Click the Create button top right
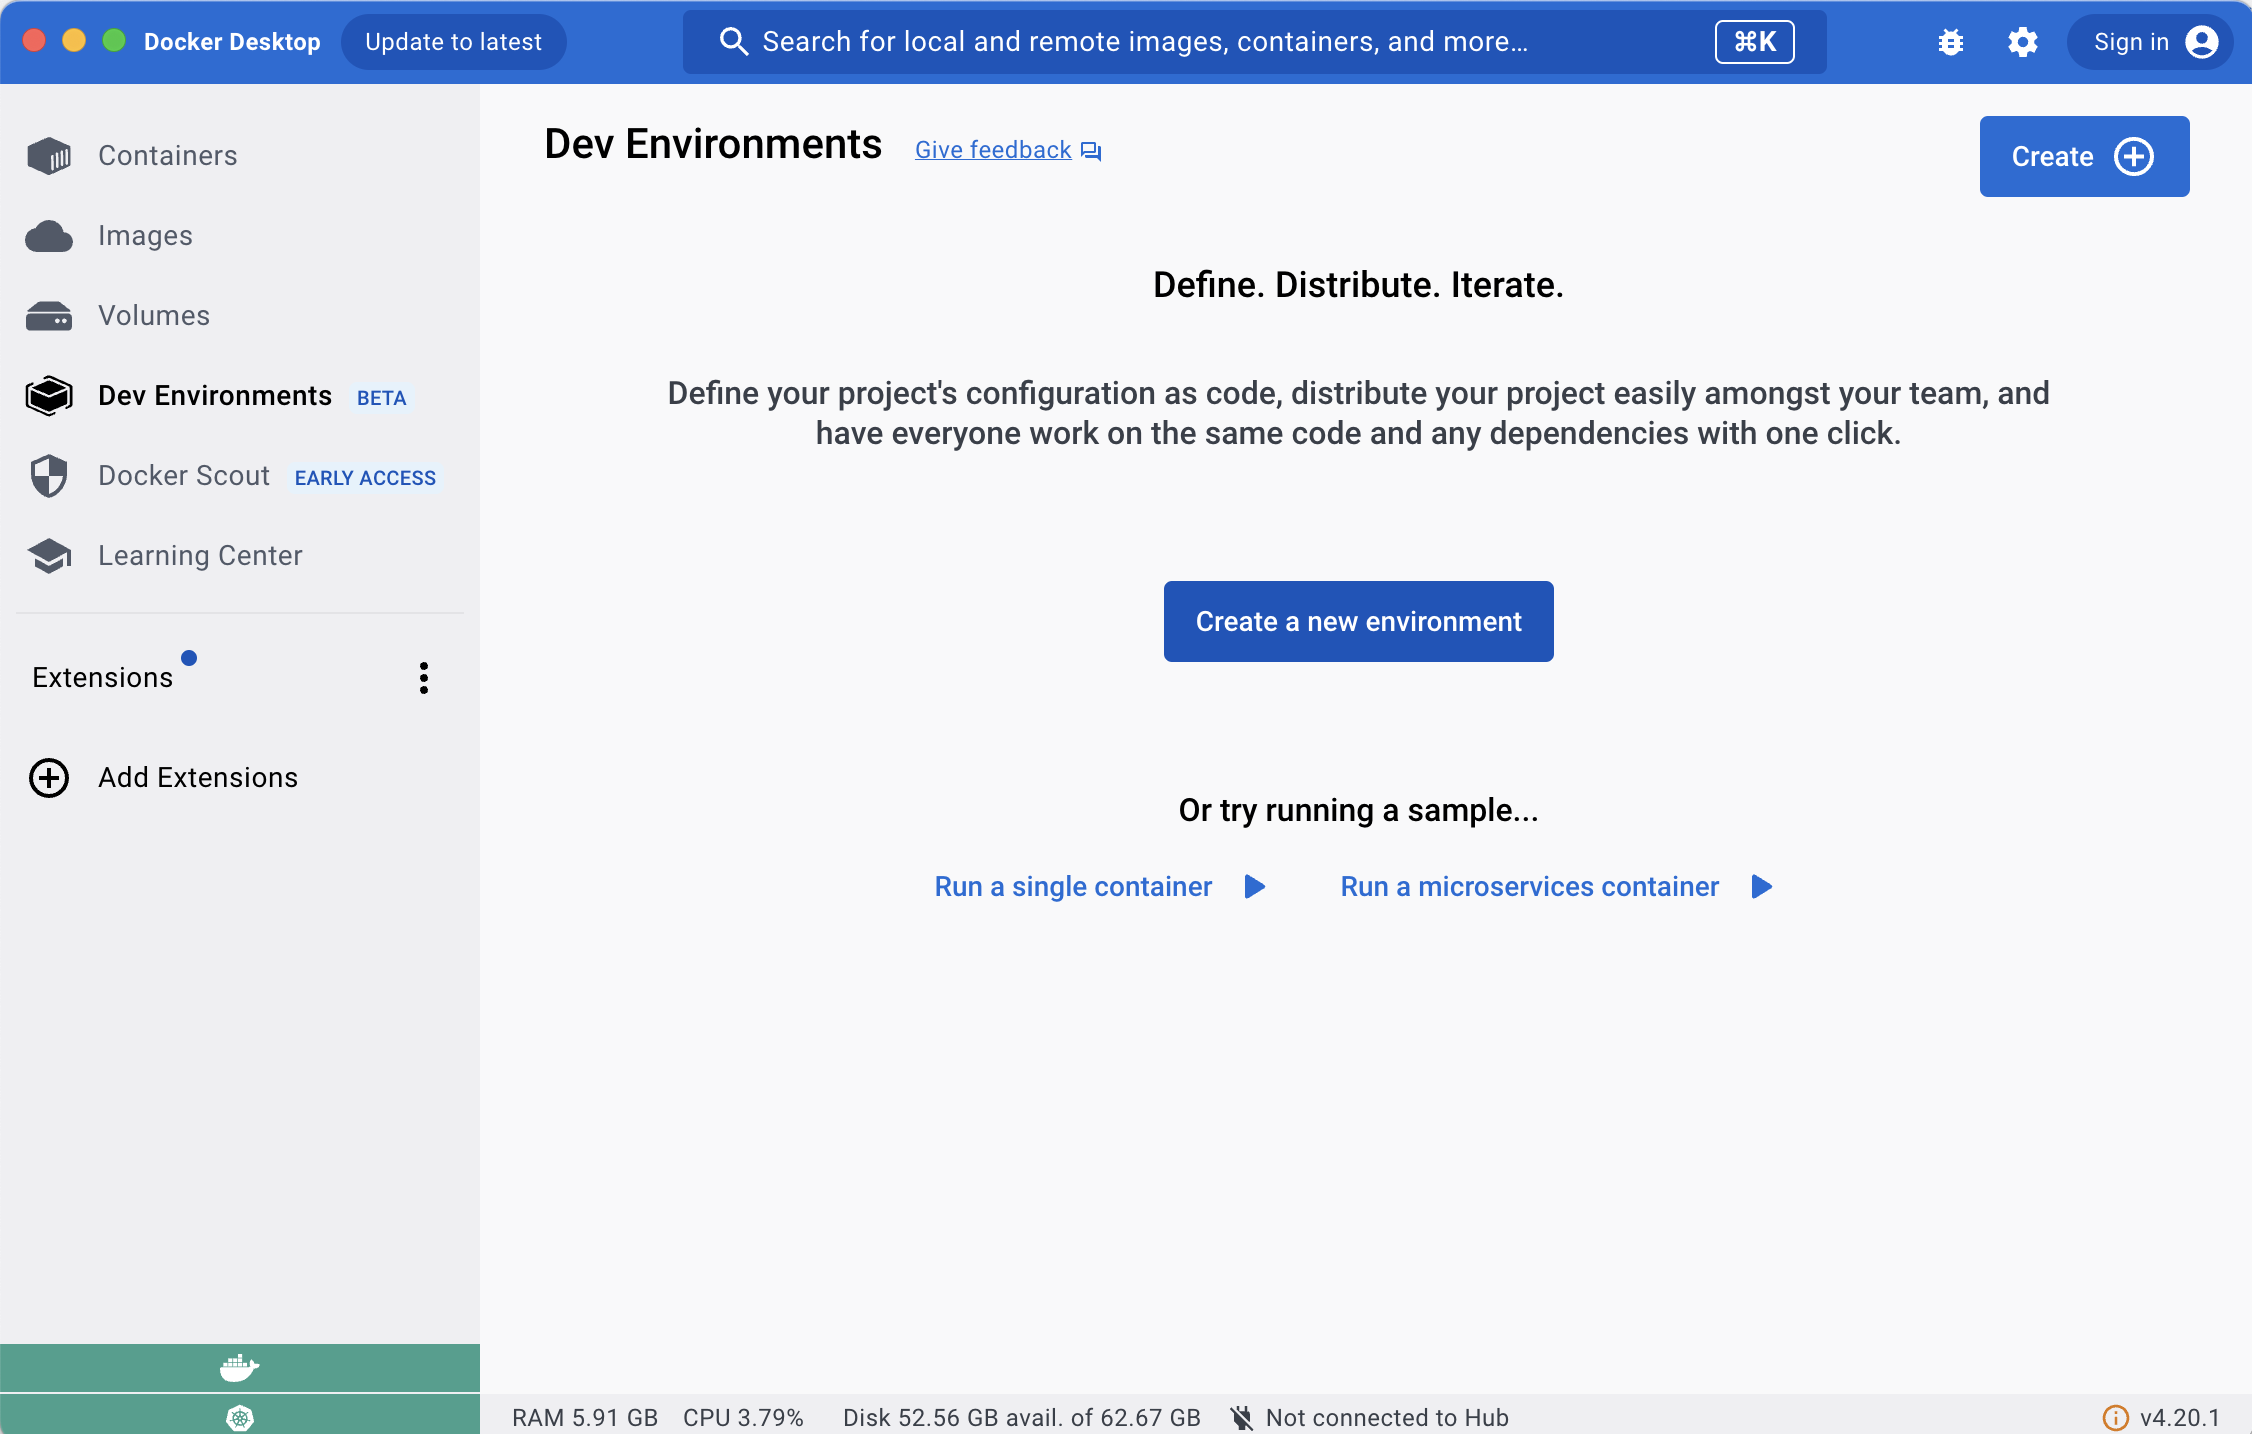This screenshot has width=2252, height=1434. pos(2085,157)
